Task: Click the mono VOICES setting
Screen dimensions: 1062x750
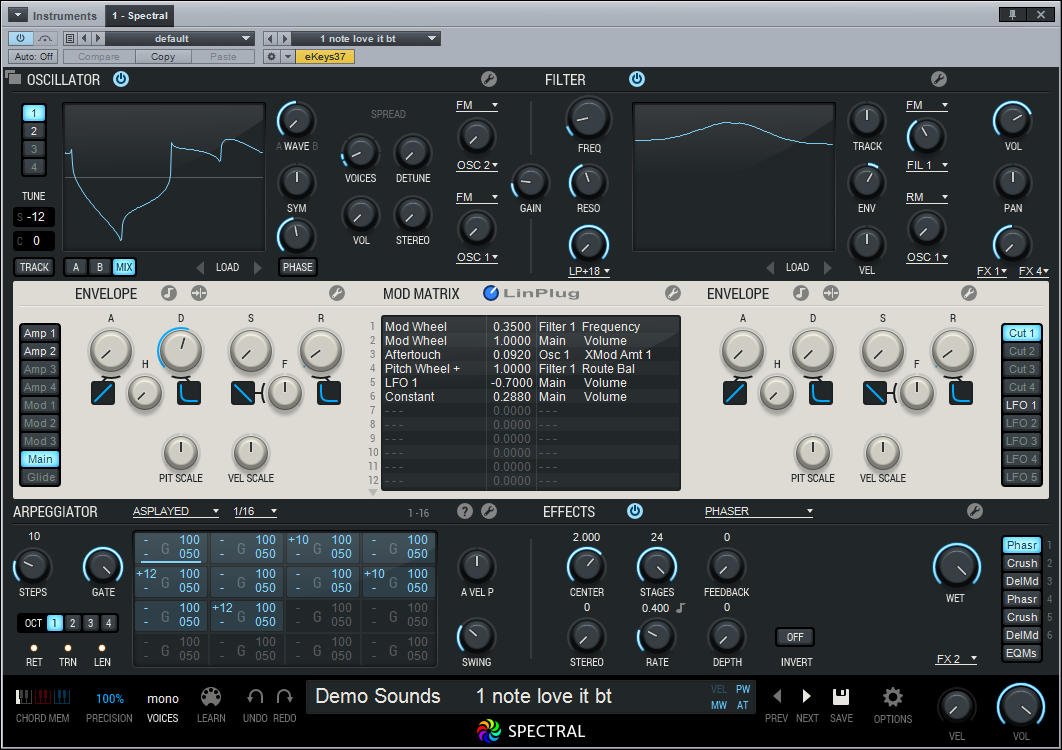Action: 163,699
